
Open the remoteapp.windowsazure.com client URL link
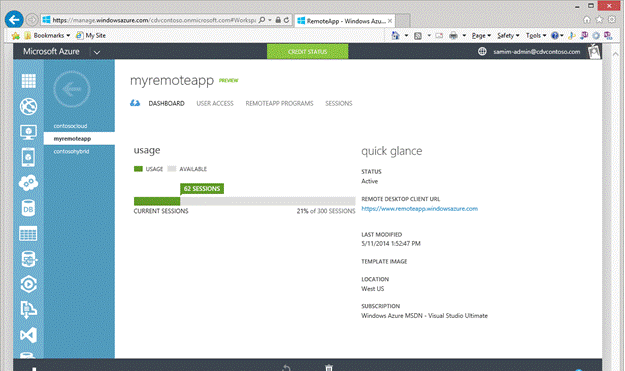[419, 209]
